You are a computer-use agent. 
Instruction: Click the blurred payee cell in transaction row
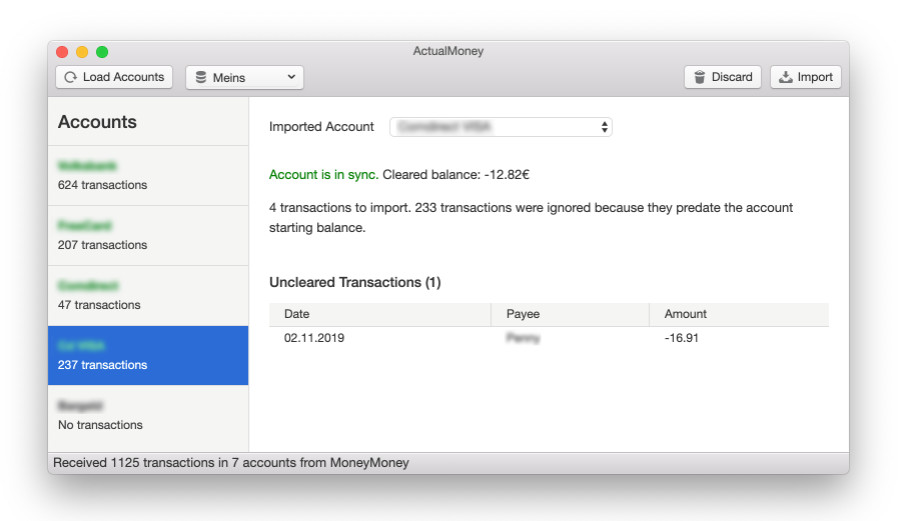tap(523, 338)
